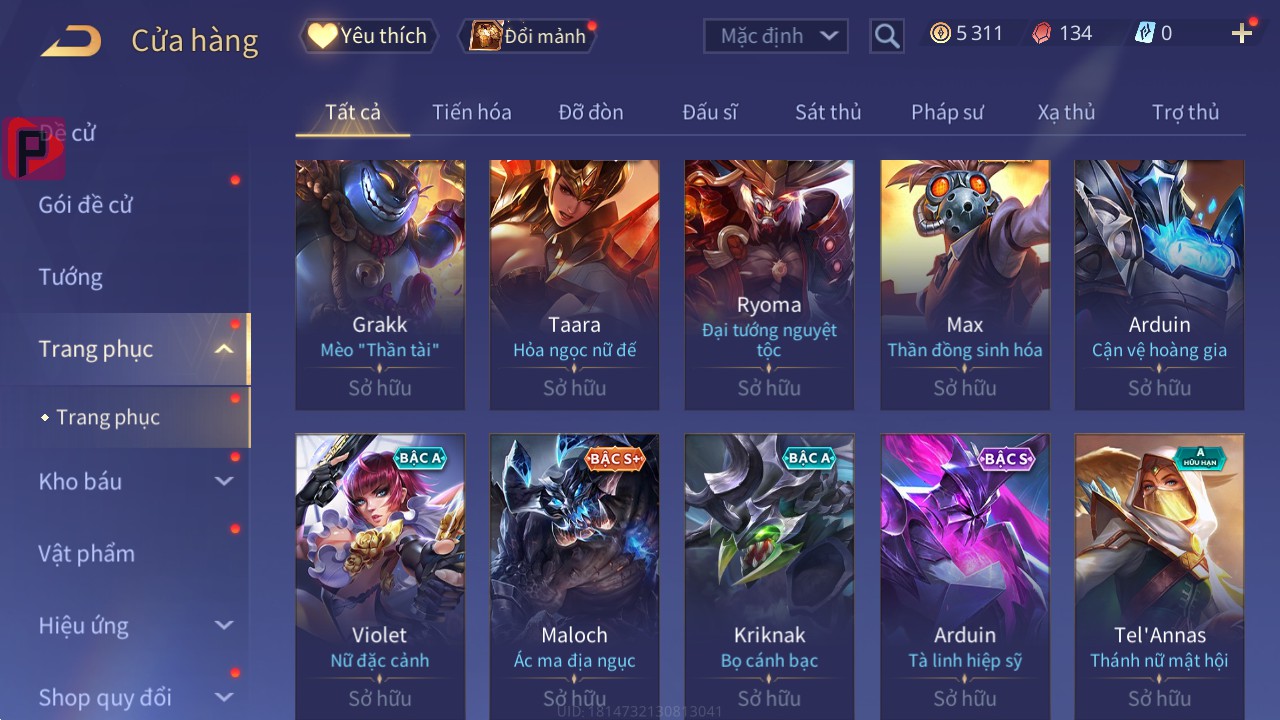Select the Tiến hóa tab

point(472,112)
